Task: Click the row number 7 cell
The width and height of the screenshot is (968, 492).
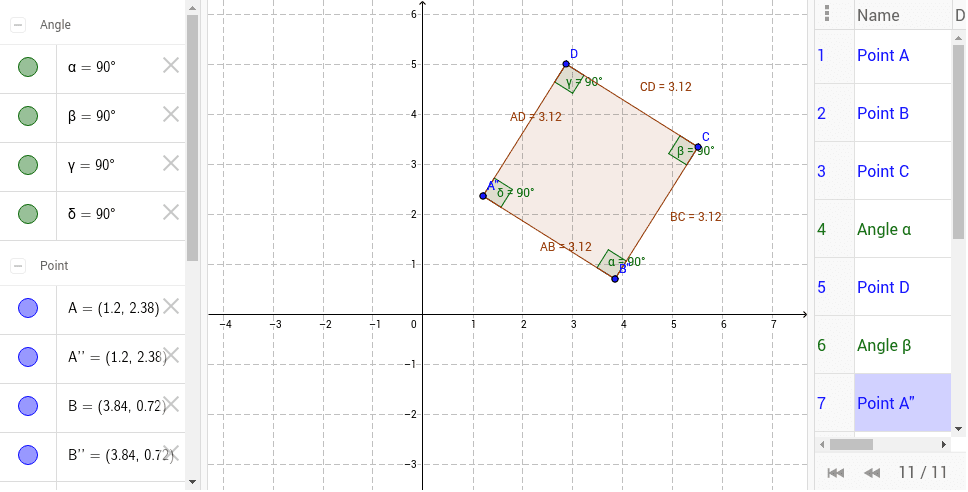Action: click(x=835, y=402)
